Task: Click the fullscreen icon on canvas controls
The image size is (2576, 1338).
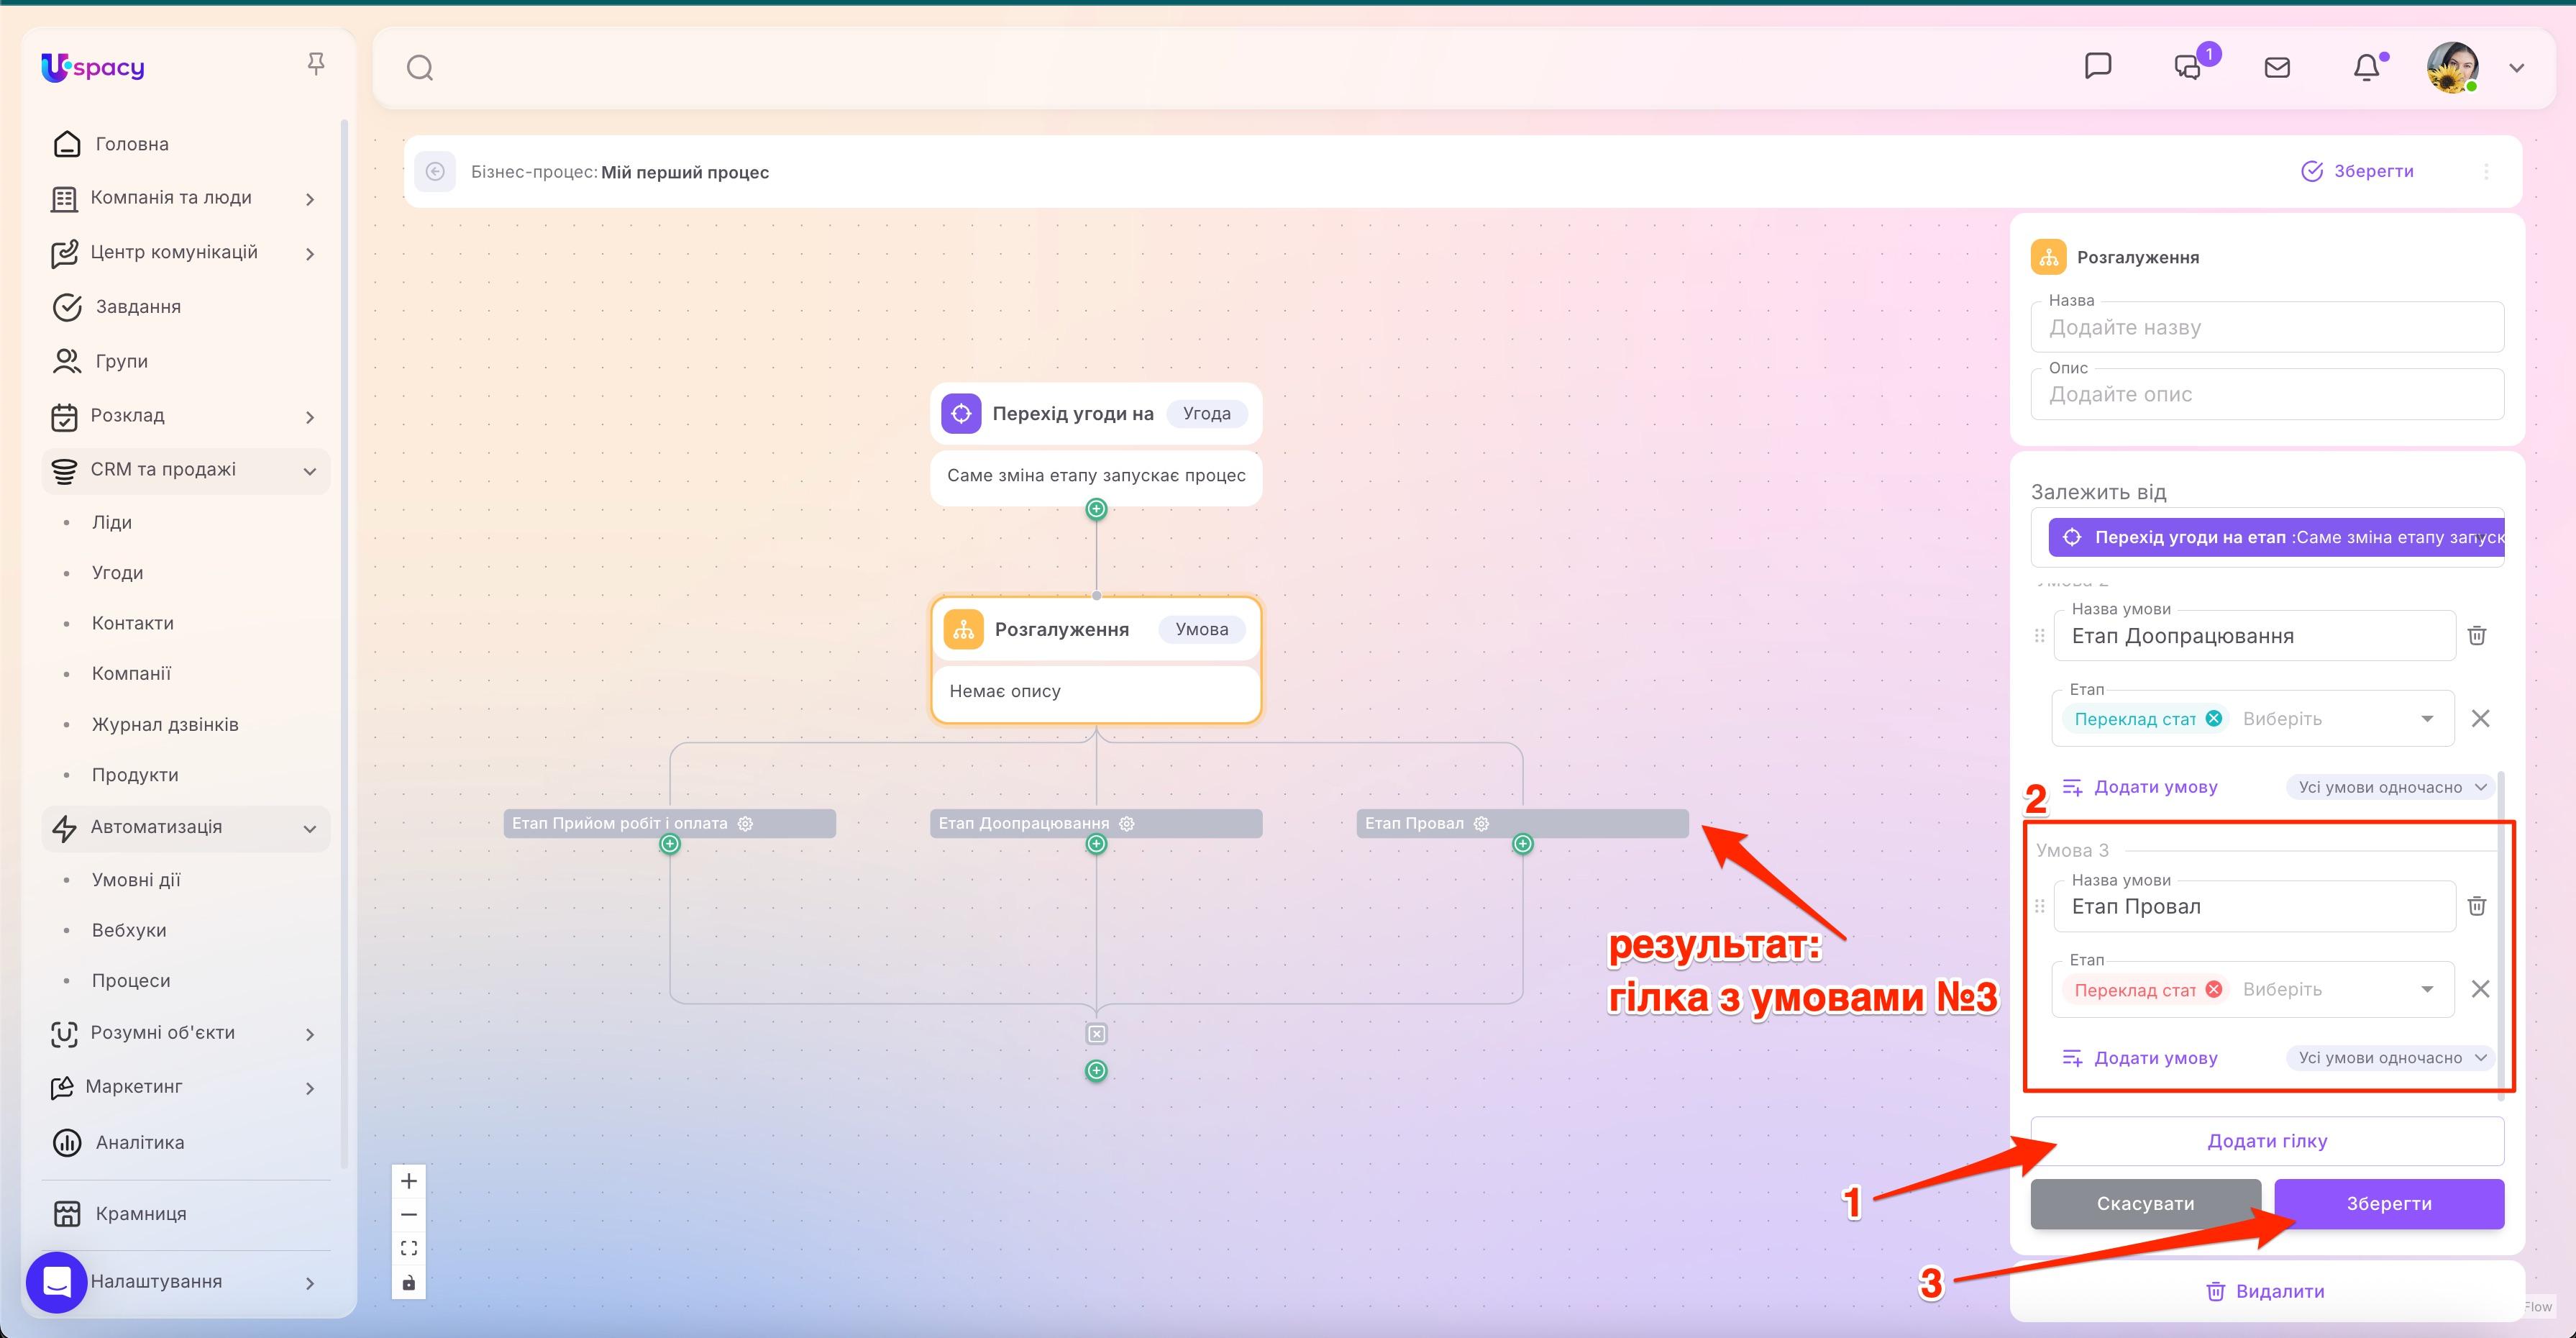Action: coord(408,1247)
